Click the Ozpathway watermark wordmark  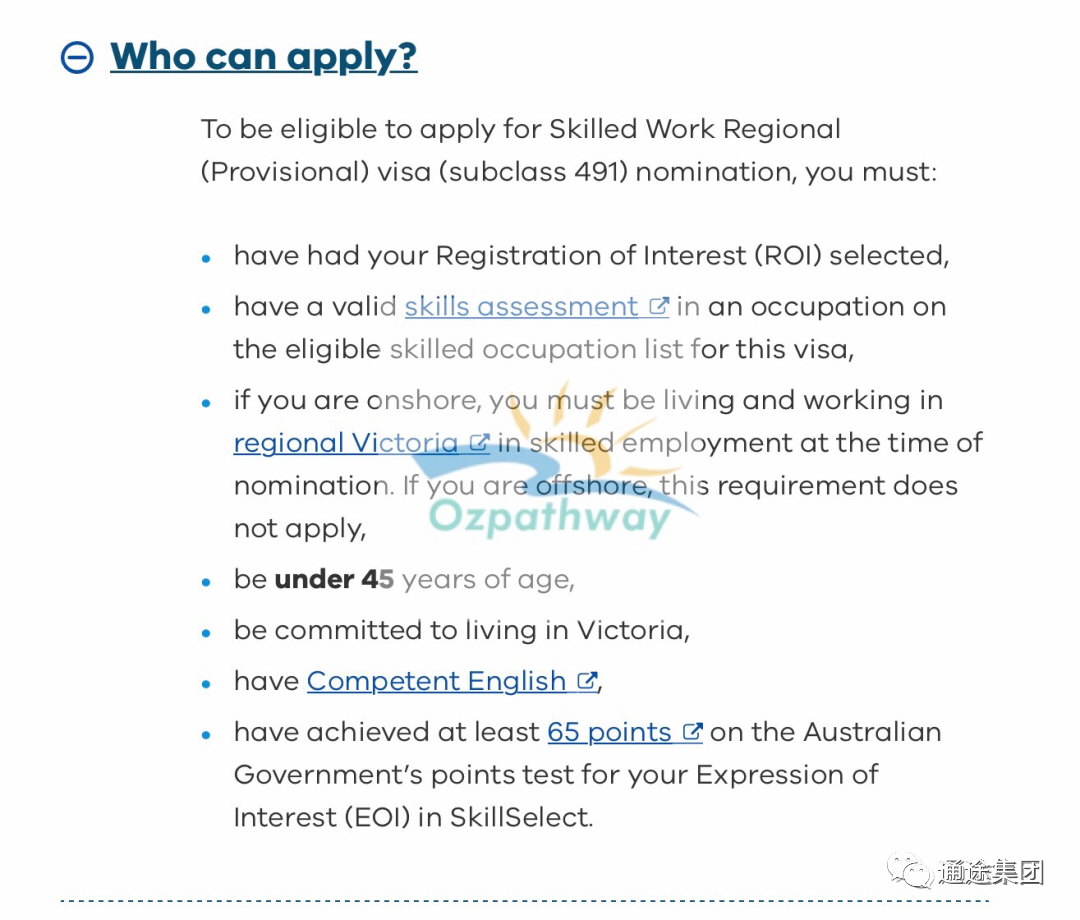550,516
